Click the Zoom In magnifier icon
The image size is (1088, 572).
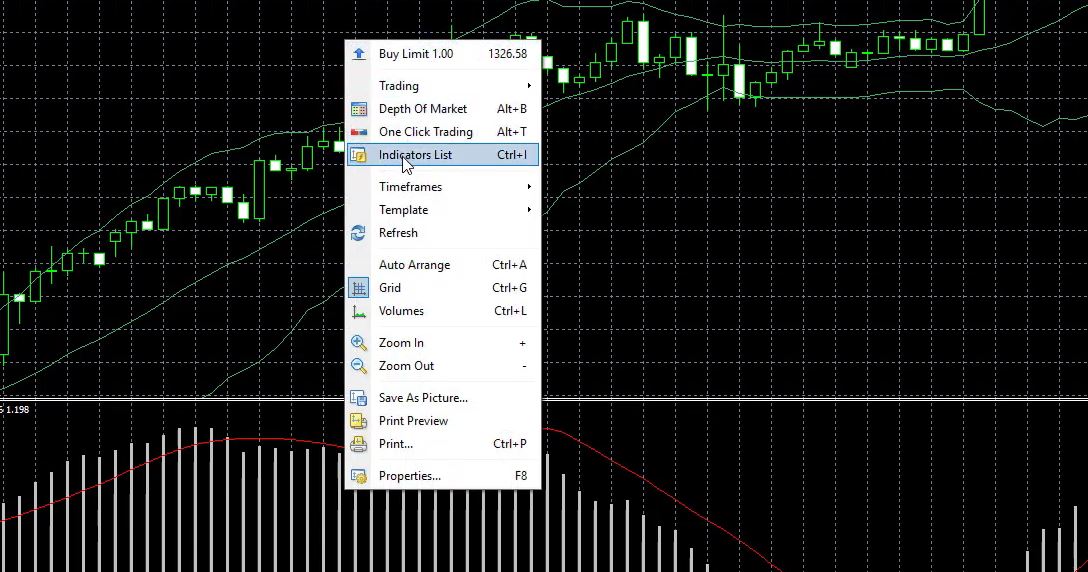coord(359,343)
